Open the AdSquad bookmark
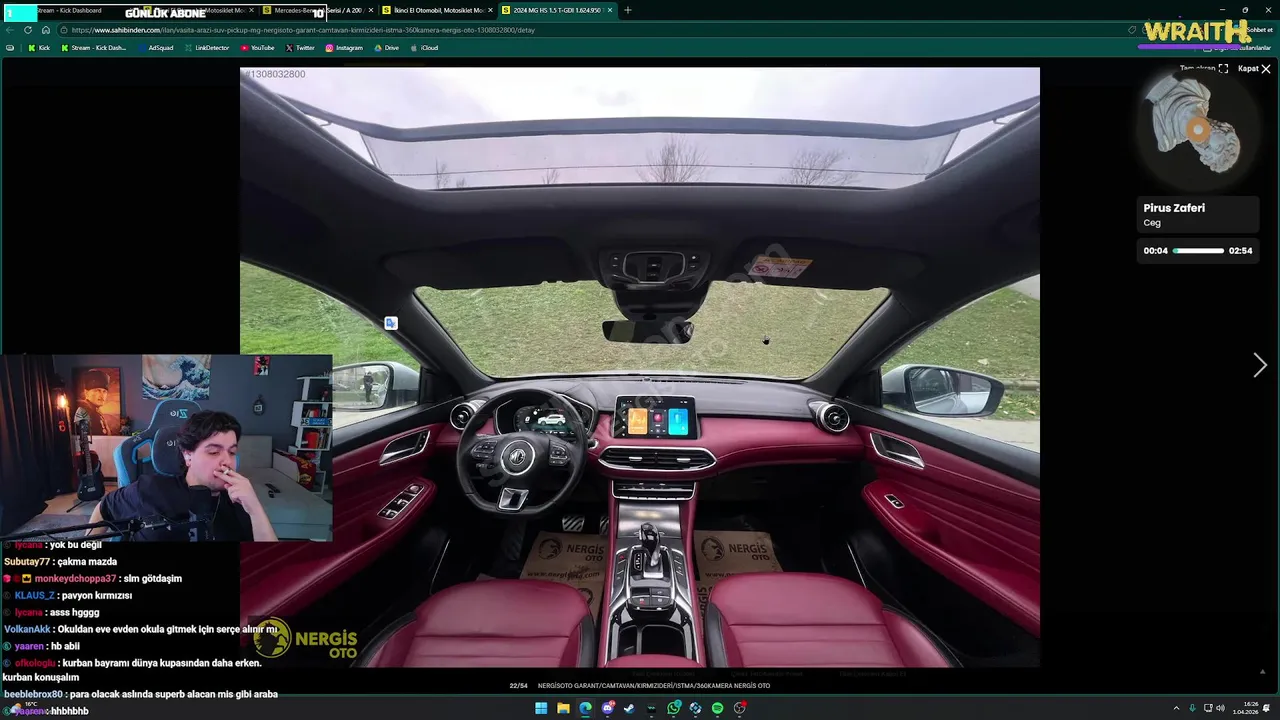This screenshot has height=720, width=1280. (156, 48)
